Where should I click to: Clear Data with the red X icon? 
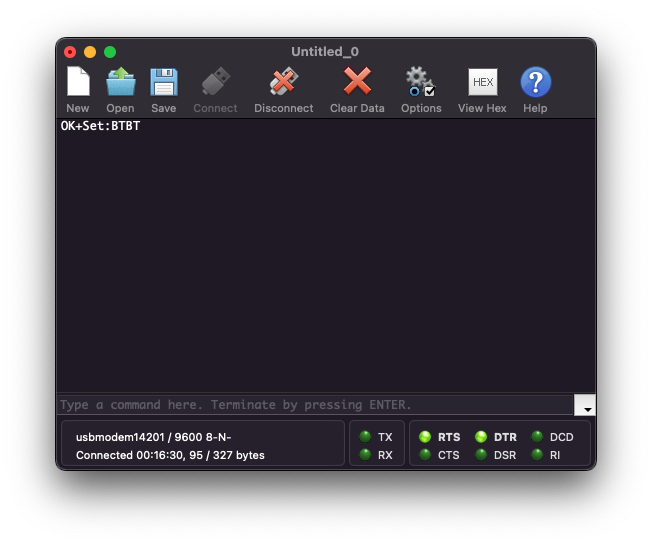pos(357,81)
